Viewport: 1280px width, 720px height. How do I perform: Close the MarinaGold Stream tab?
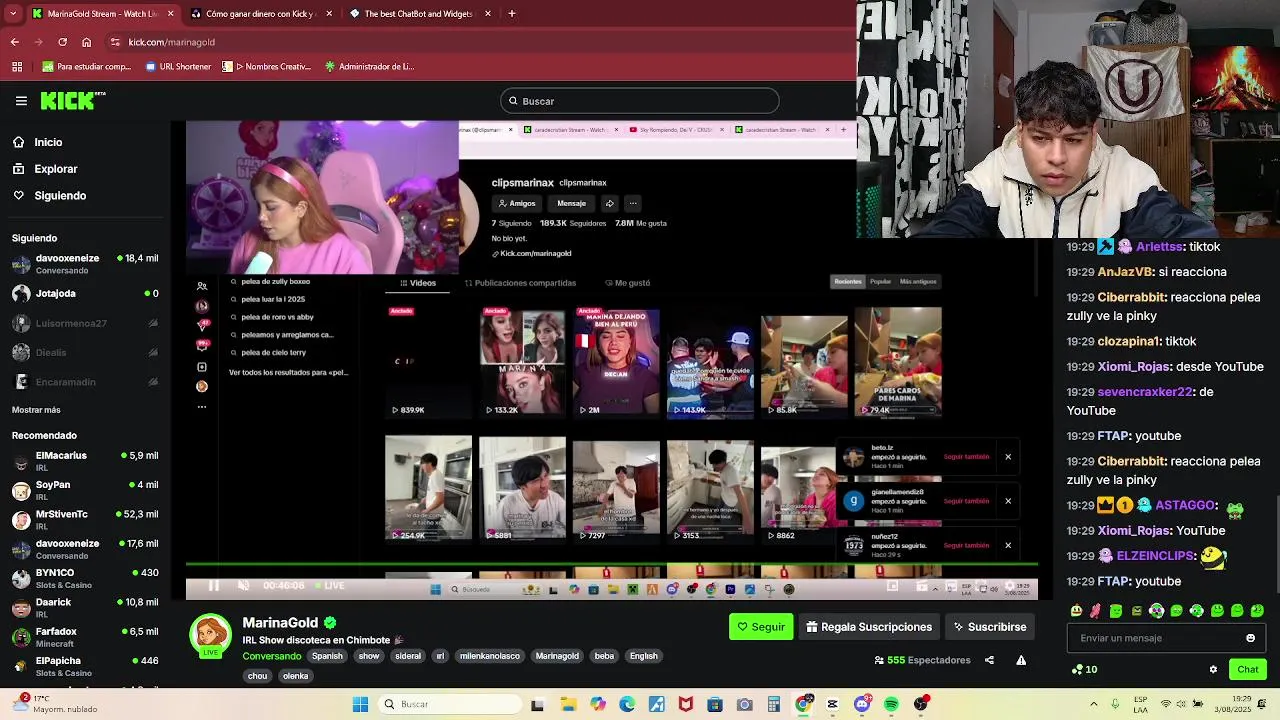pyautogui.click(x=171, y=14)
